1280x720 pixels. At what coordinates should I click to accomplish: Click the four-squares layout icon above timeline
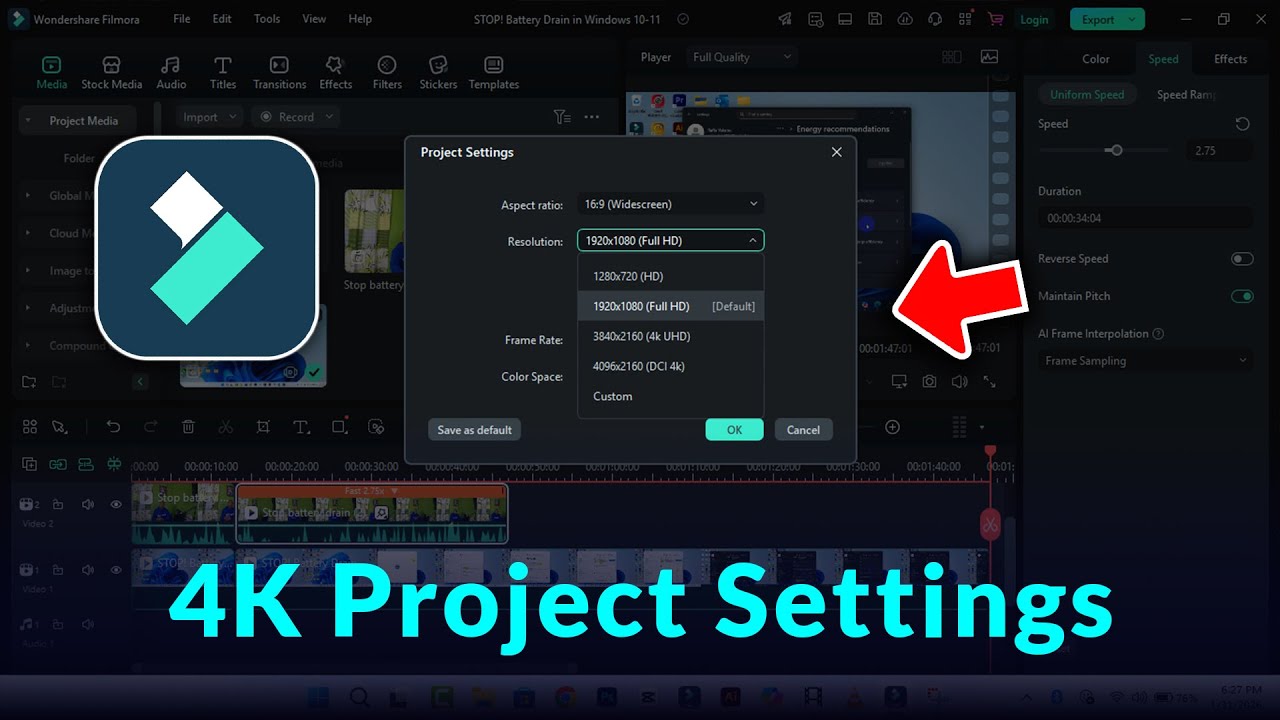[x=29, y=427]
